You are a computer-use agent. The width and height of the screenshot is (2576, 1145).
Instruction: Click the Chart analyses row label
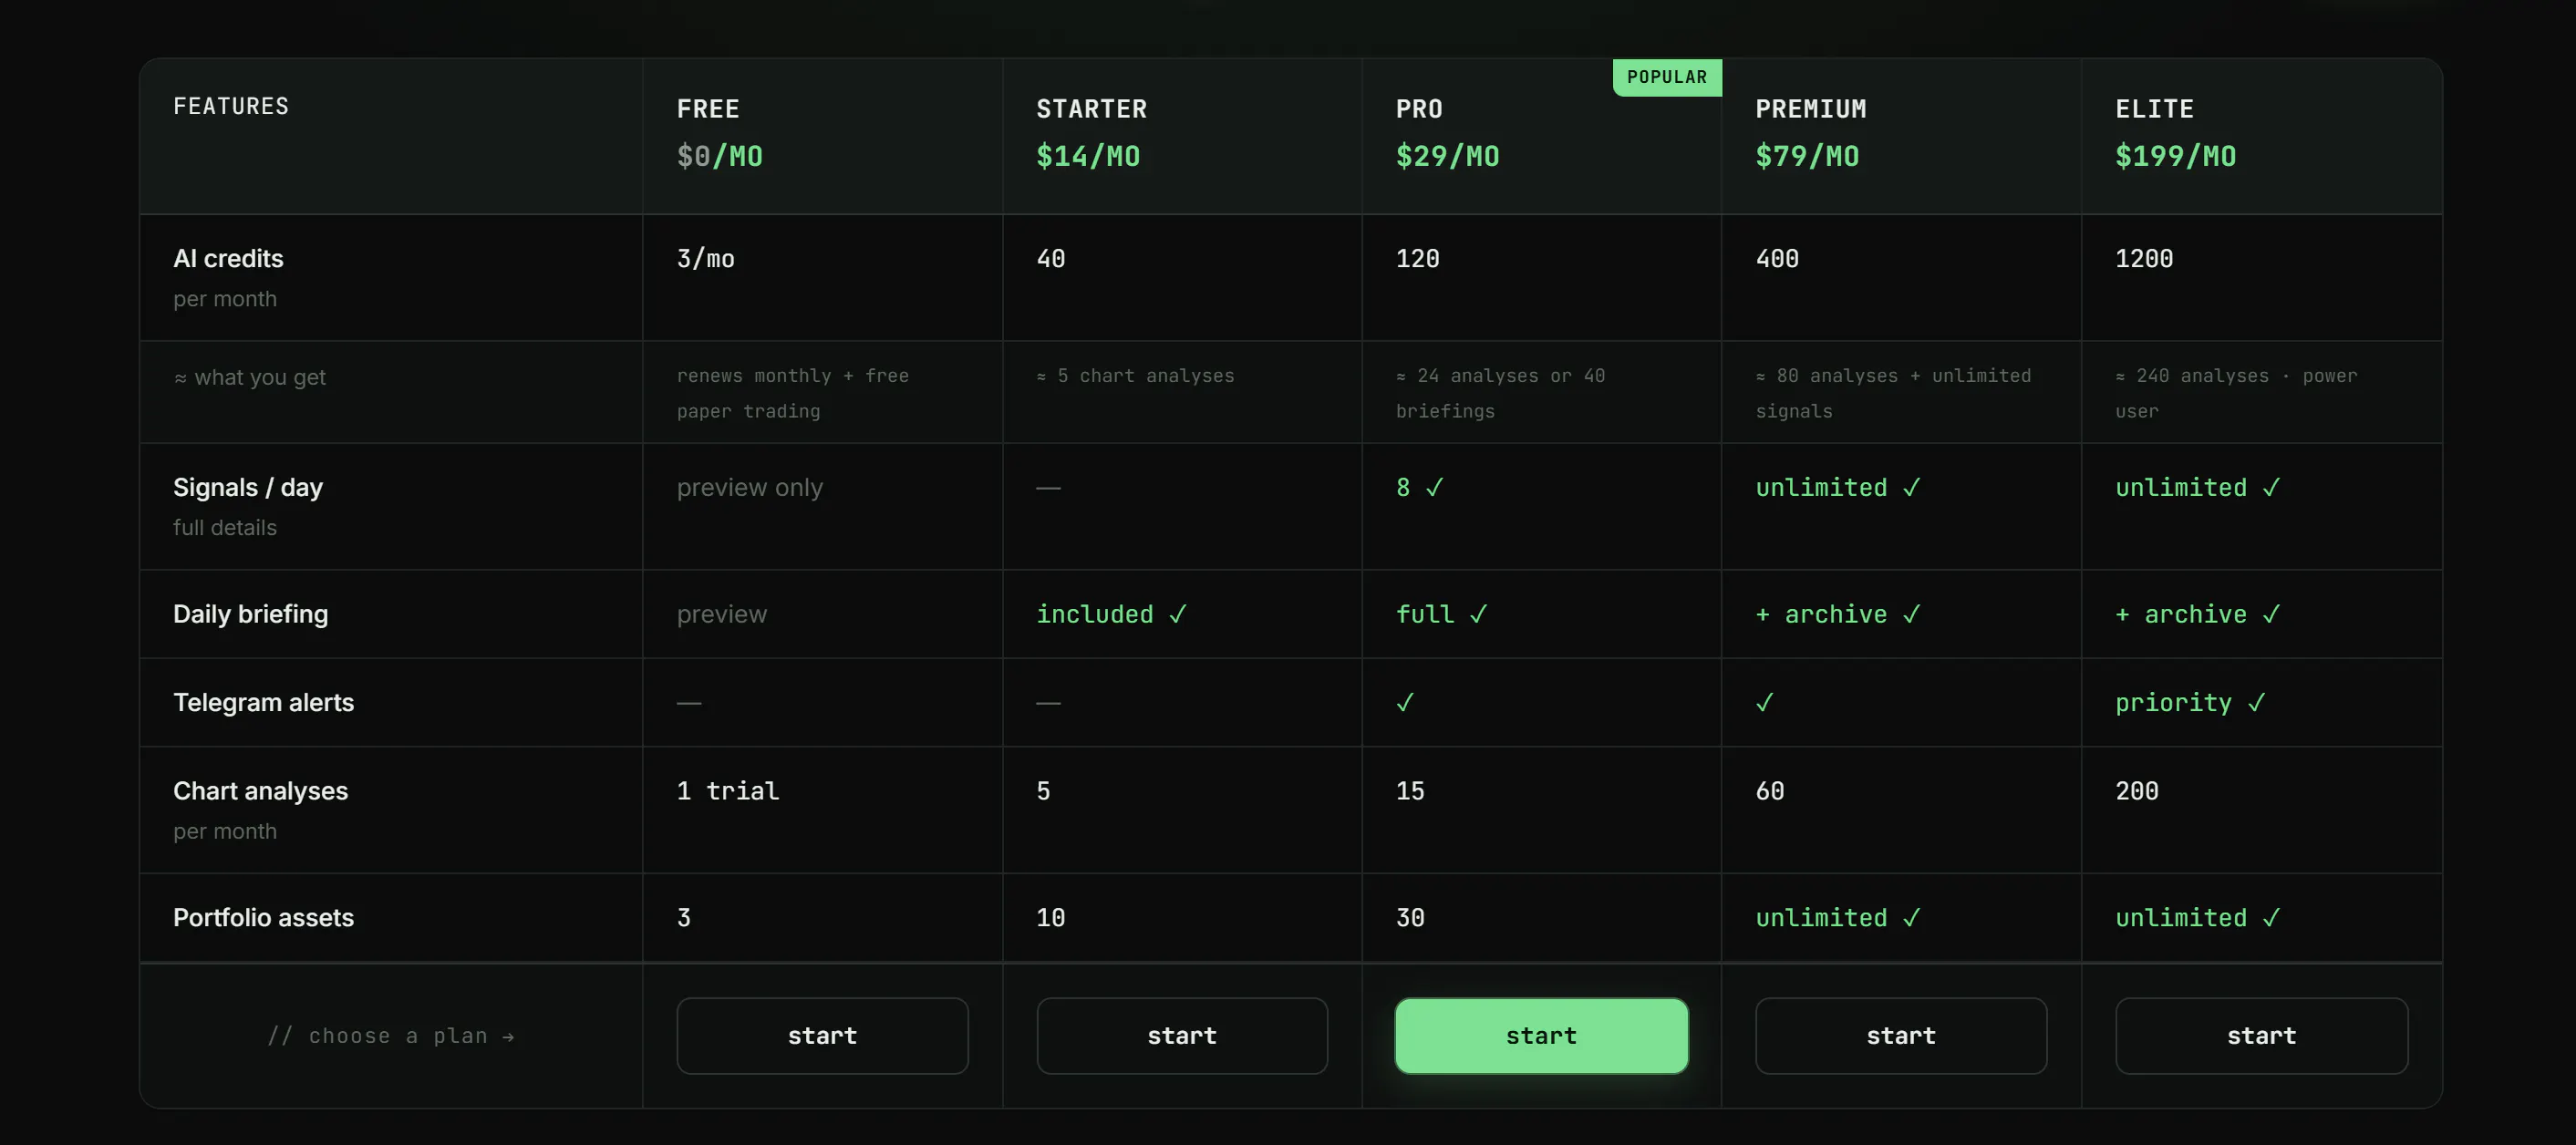coord(260,790)
